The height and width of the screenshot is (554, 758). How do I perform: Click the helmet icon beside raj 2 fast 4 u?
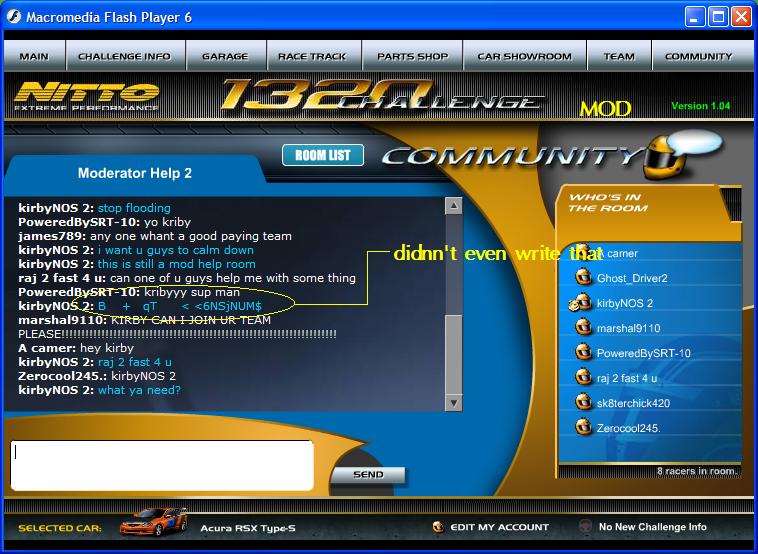583,377
